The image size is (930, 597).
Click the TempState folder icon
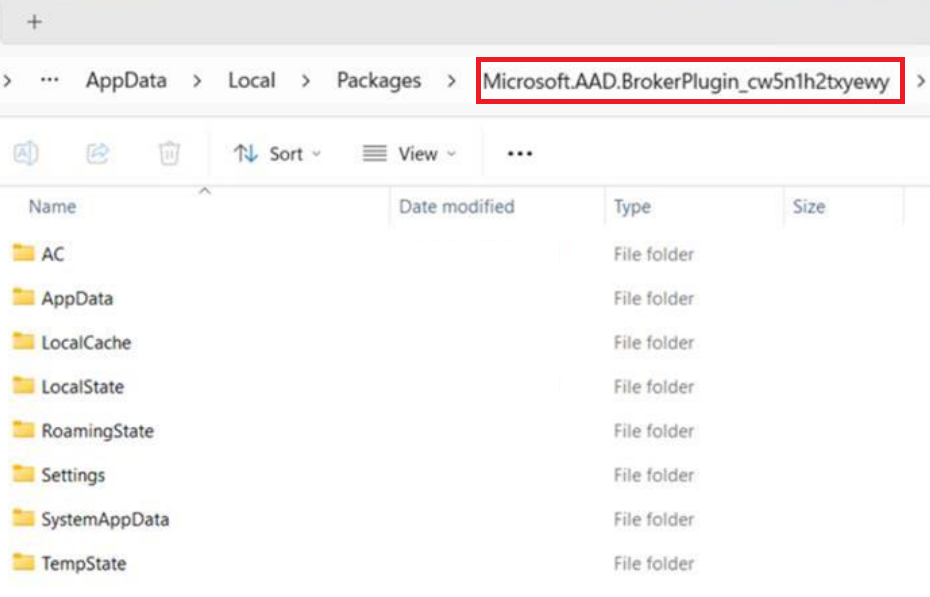pos(24,562)
